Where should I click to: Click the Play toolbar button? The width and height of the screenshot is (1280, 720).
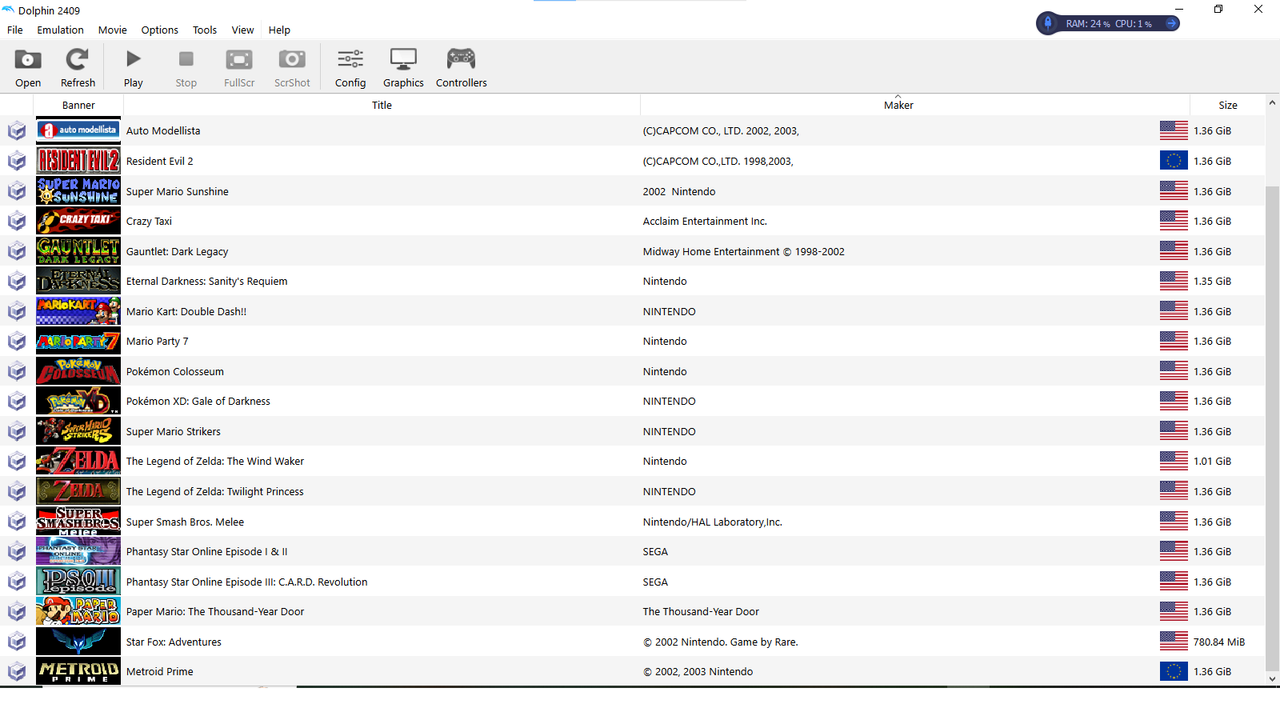133,68
